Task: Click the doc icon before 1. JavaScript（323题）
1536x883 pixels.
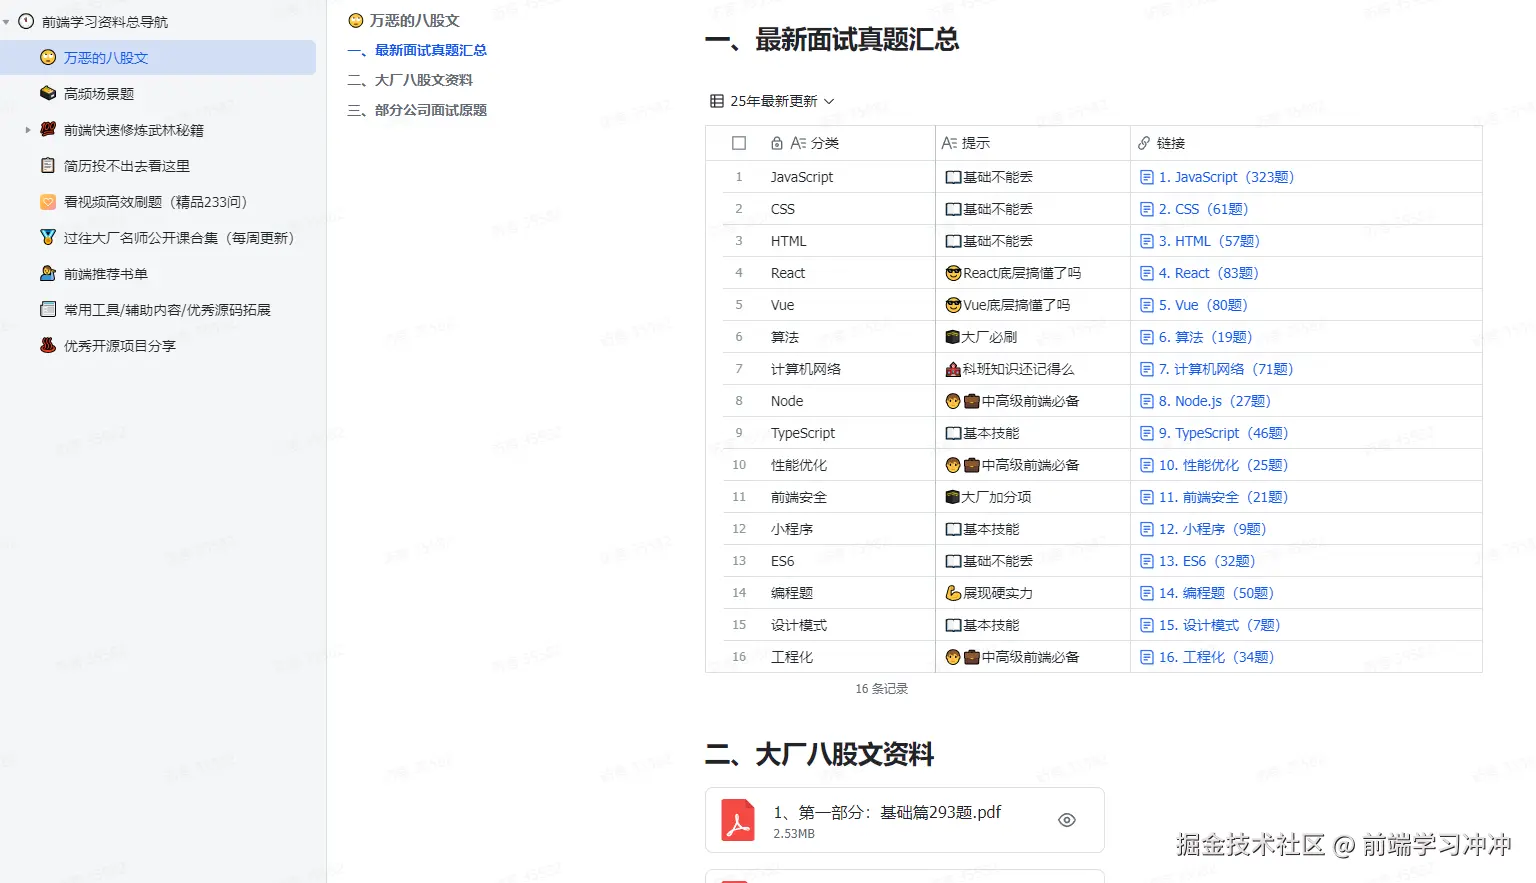Action: (1147, 177)
